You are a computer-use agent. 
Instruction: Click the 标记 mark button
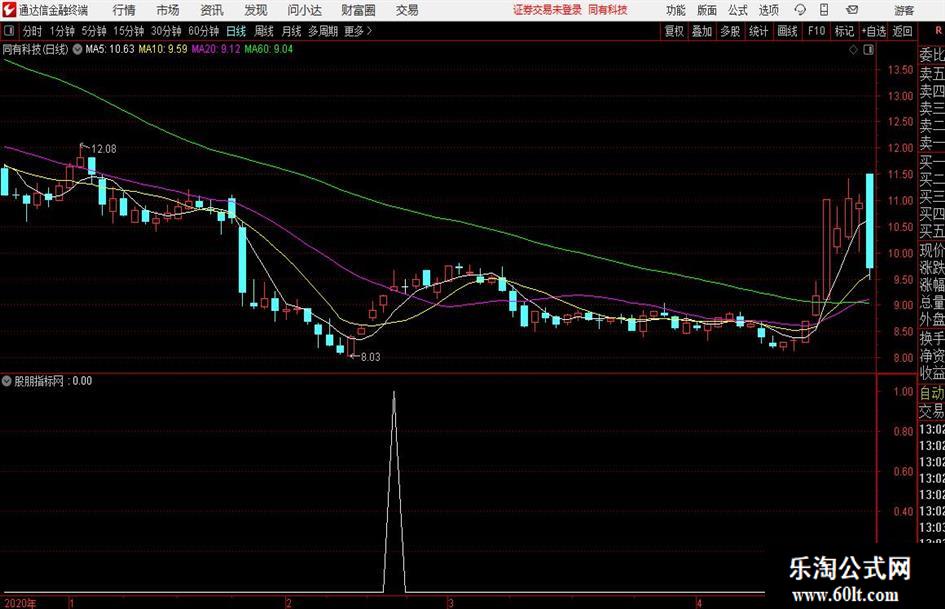tap(844, 31)
